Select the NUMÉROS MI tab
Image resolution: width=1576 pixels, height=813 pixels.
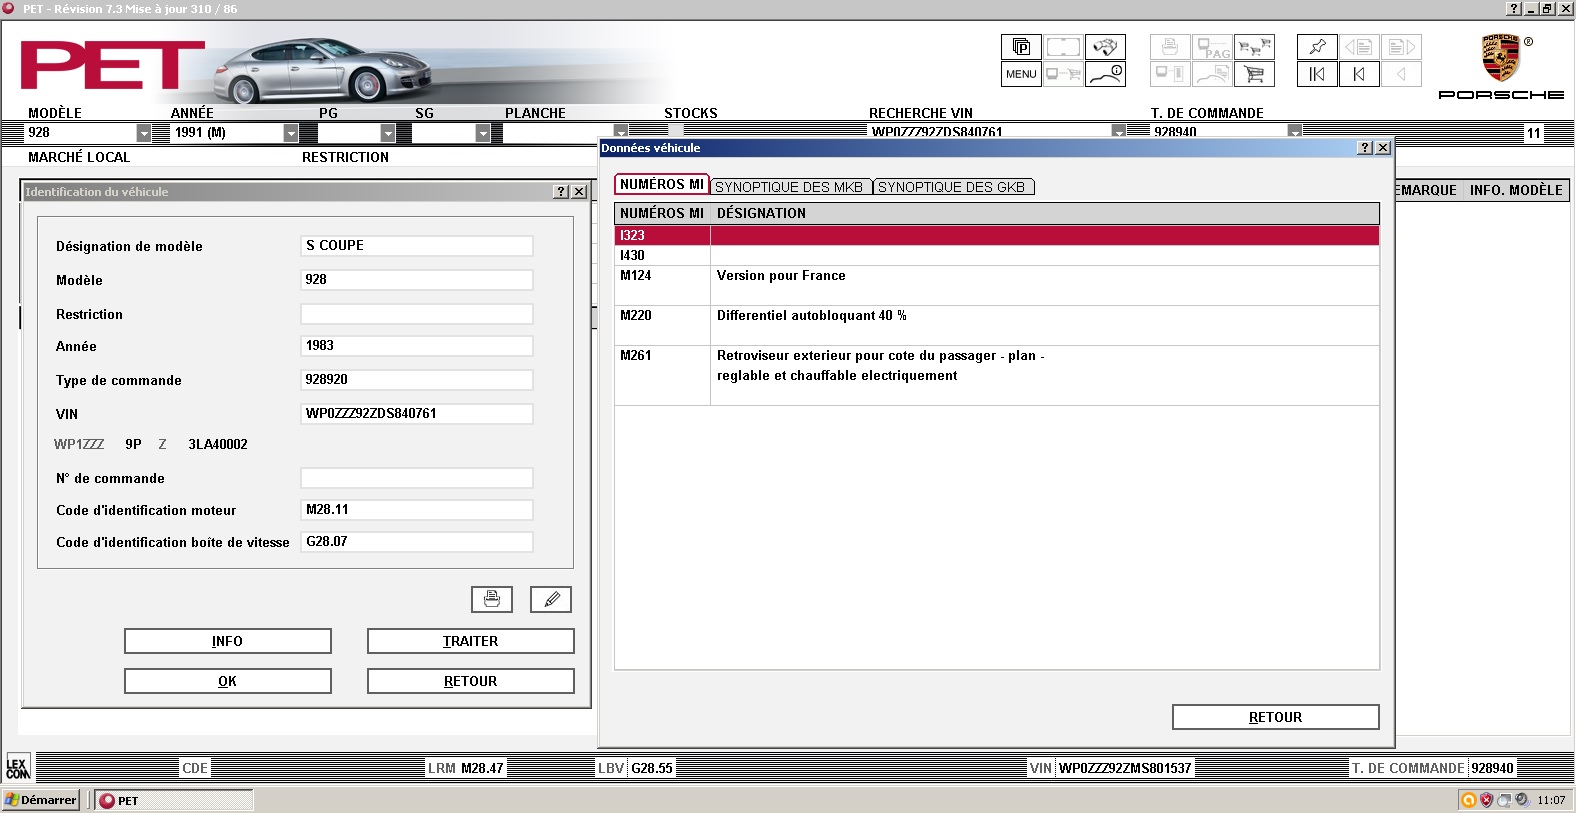[662, 184]
